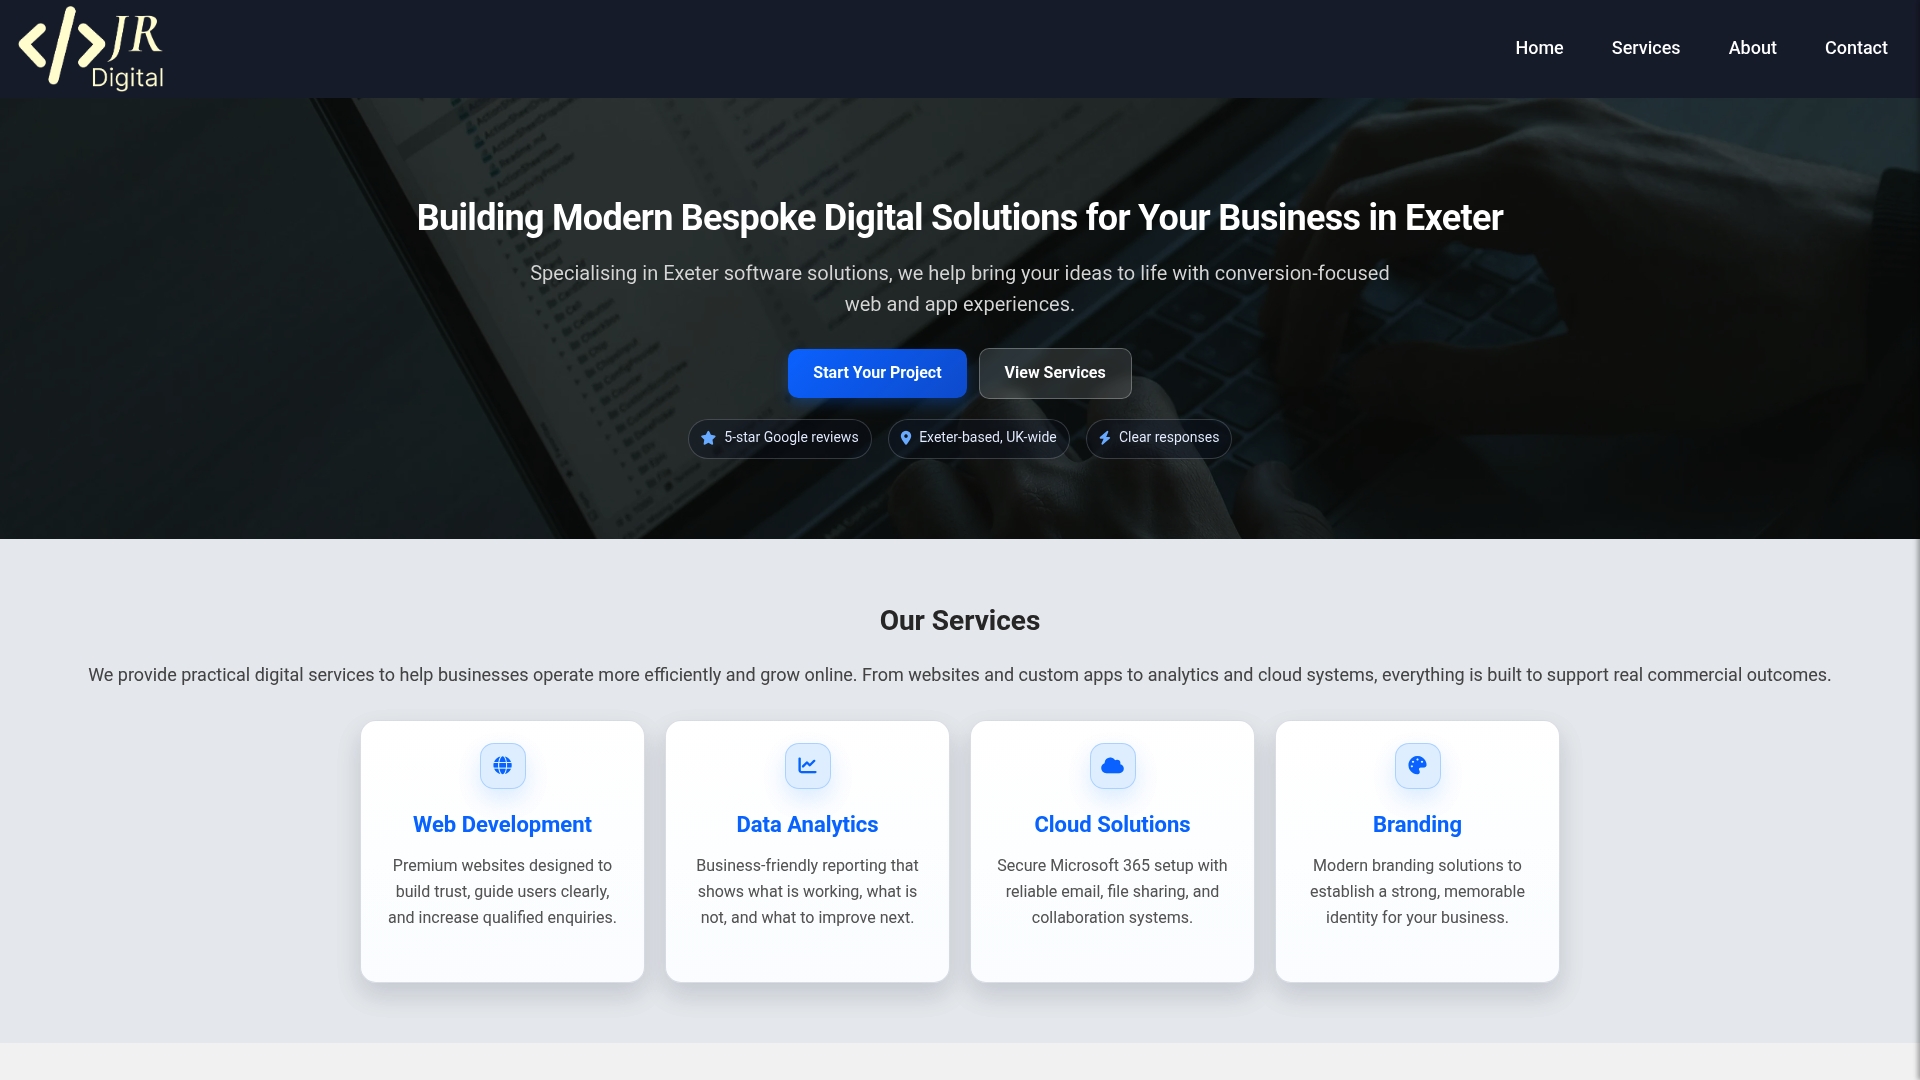Screen dimensions: 1920x1080
Task: Click the JR Digital logo
Action: (x=91, y=48)
